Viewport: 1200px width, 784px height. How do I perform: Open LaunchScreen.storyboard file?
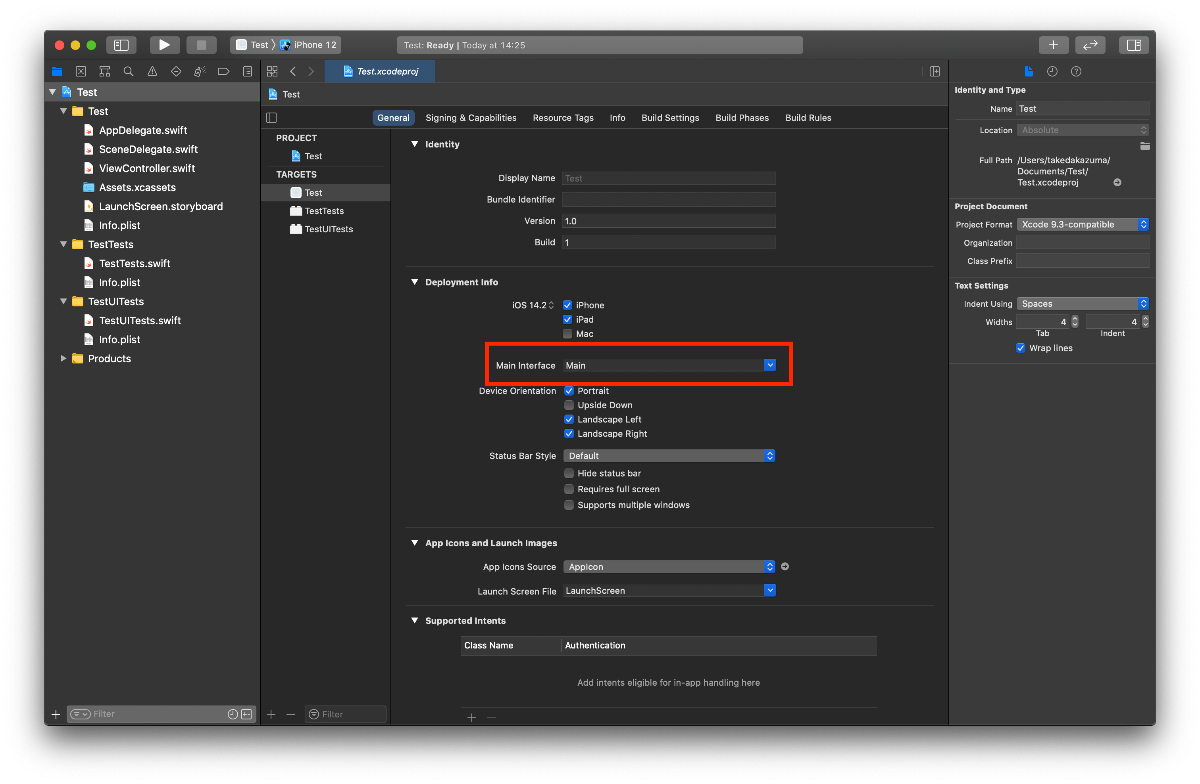(161, 206)
